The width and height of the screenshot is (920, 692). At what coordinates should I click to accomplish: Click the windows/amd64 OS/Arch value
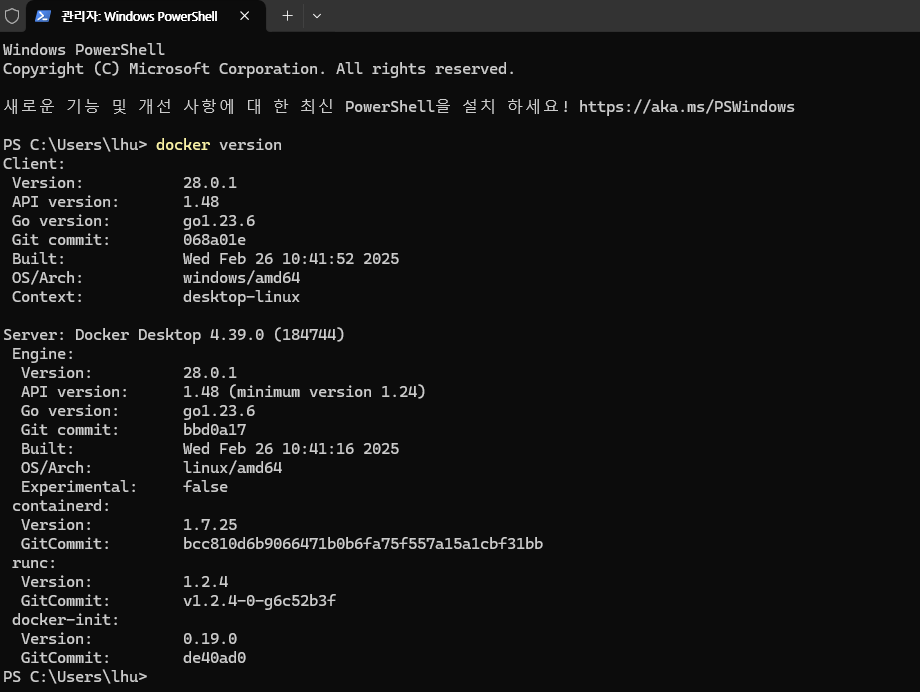pos(241,278)
